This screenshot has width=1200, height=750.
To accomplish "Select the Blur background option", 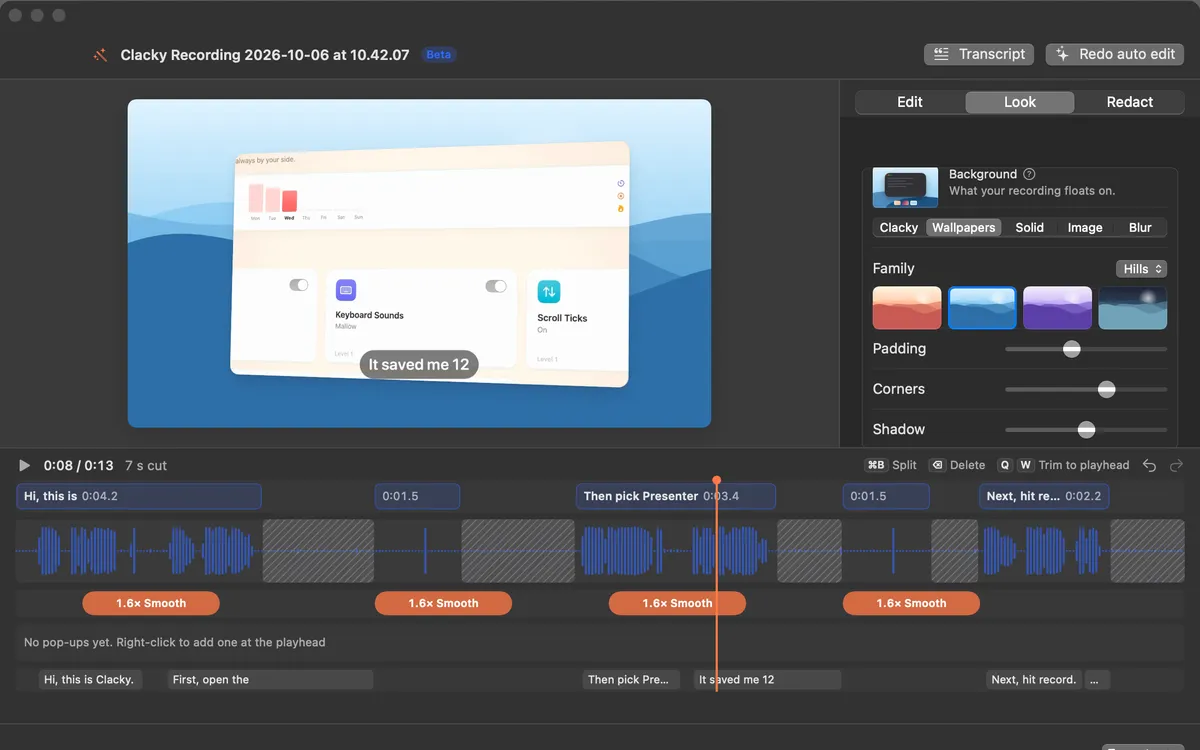I will coord(1140,227).
